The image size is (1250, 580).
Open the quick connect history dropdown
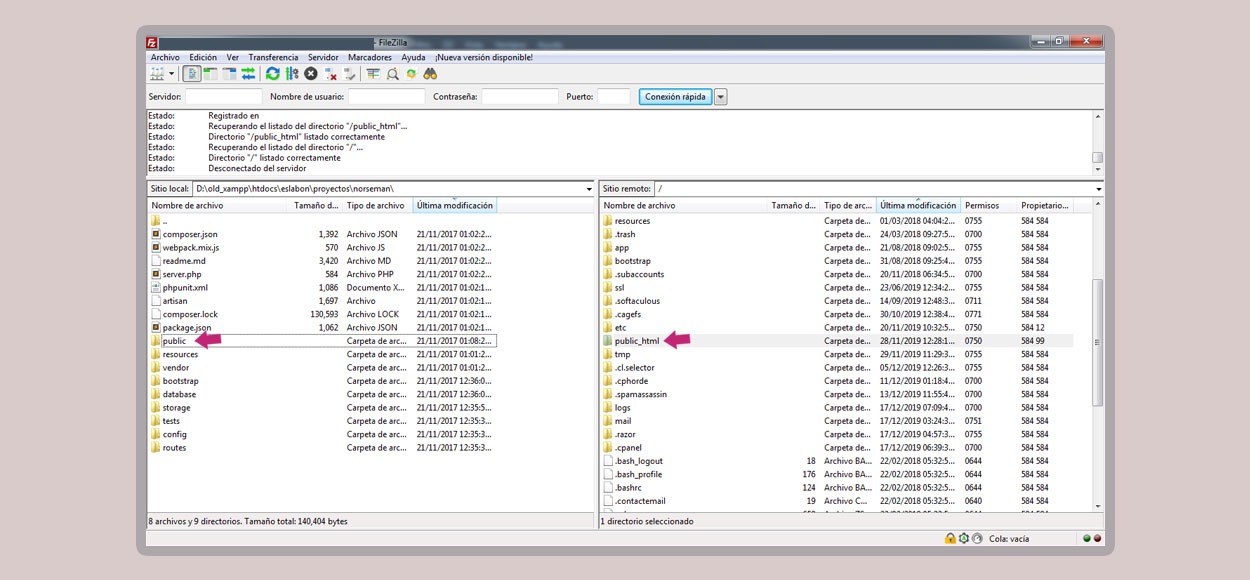pos(721,97)
